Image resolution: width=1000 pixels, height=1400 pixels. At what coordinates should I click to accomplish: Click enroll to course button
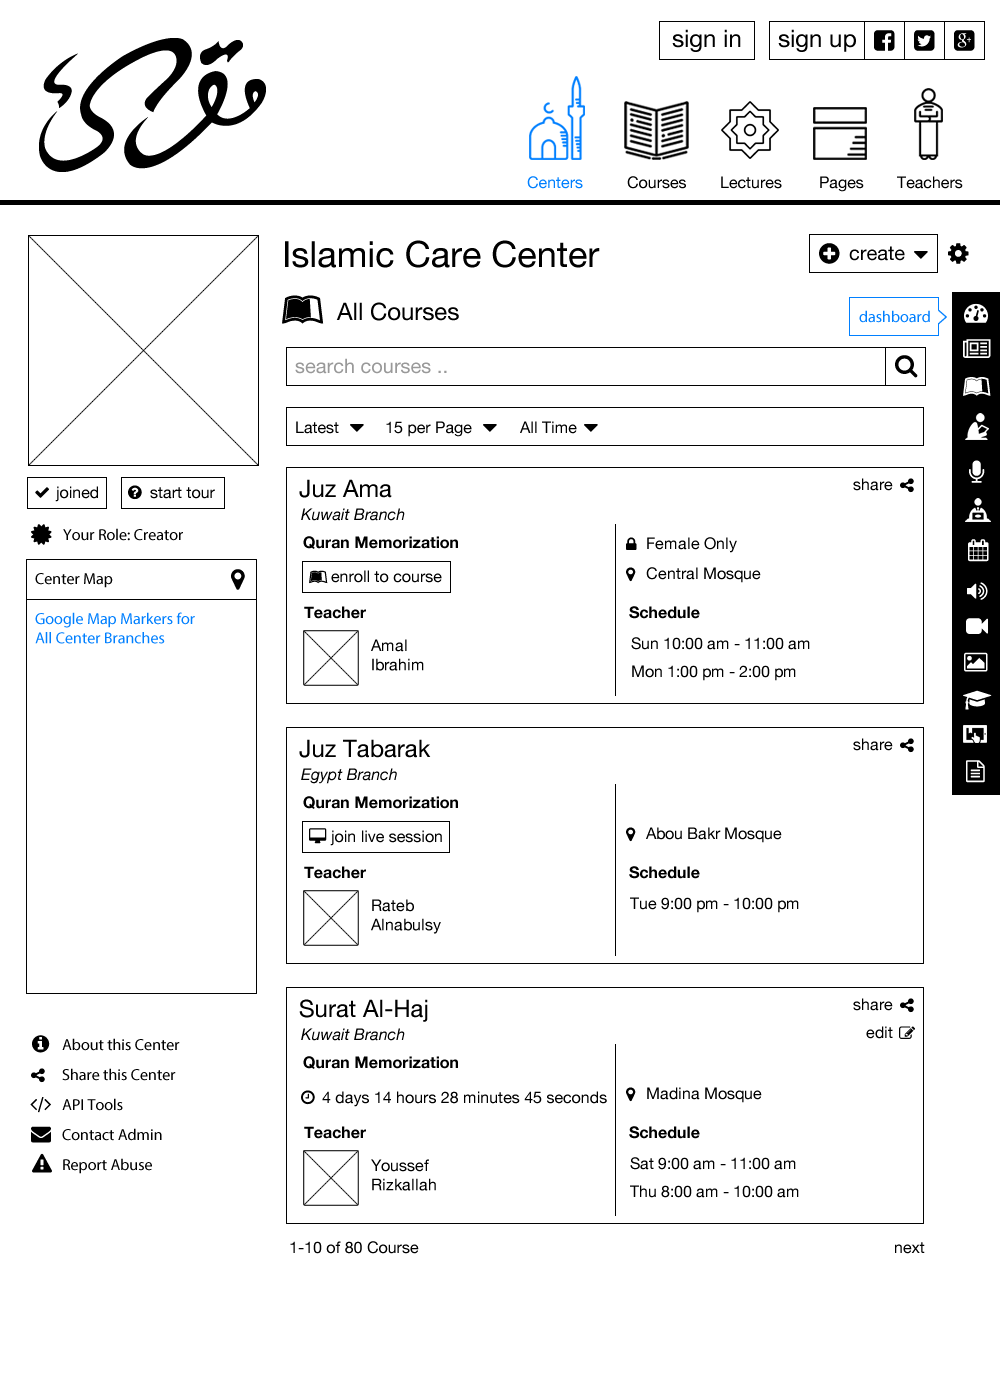[x=376, y=577]
